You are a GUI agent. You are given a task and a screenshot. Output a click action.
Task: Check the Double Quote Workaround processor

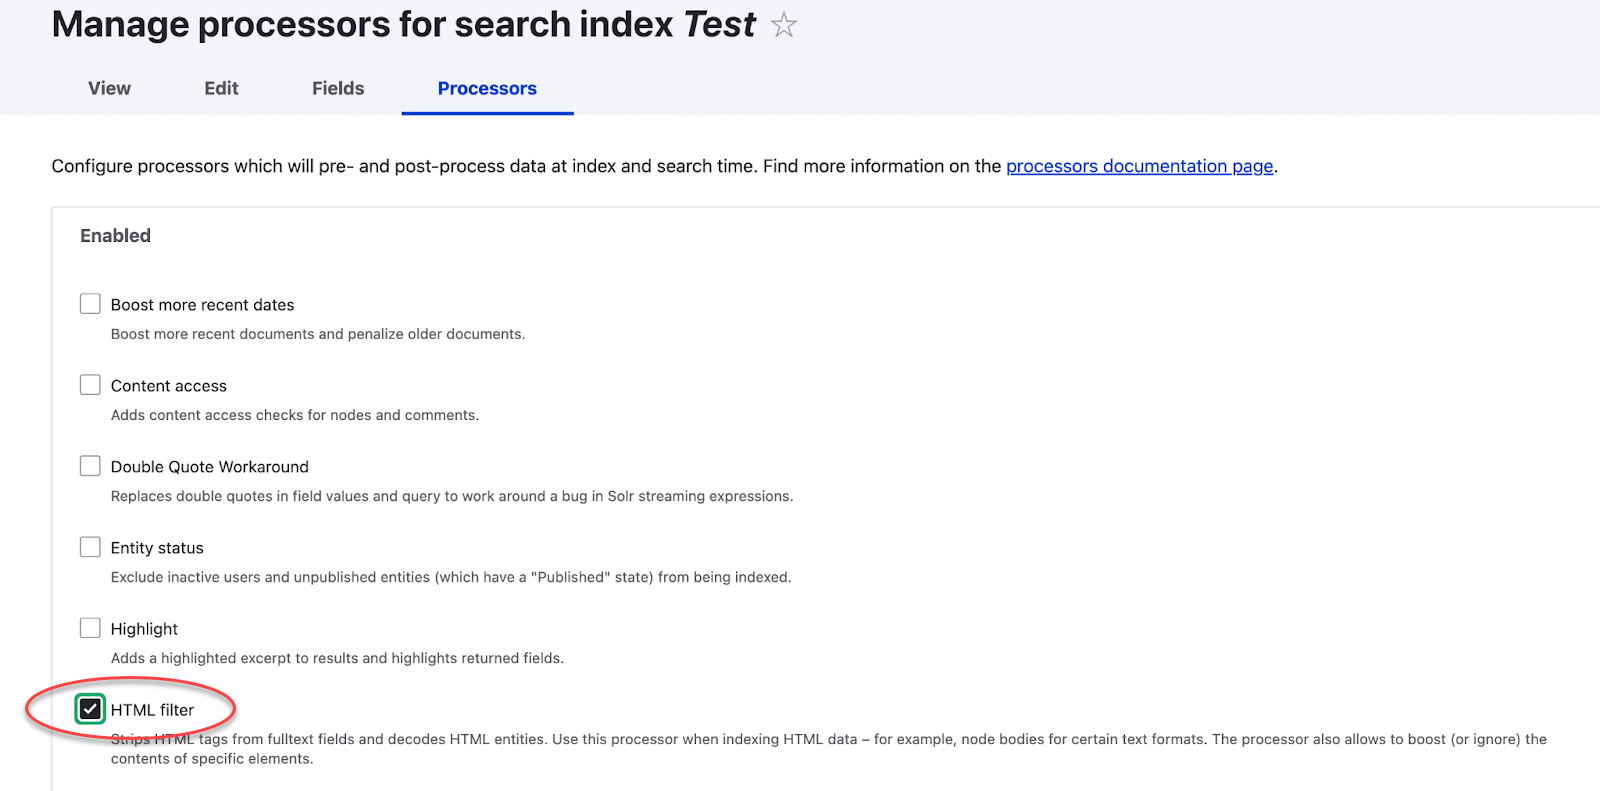90,465
